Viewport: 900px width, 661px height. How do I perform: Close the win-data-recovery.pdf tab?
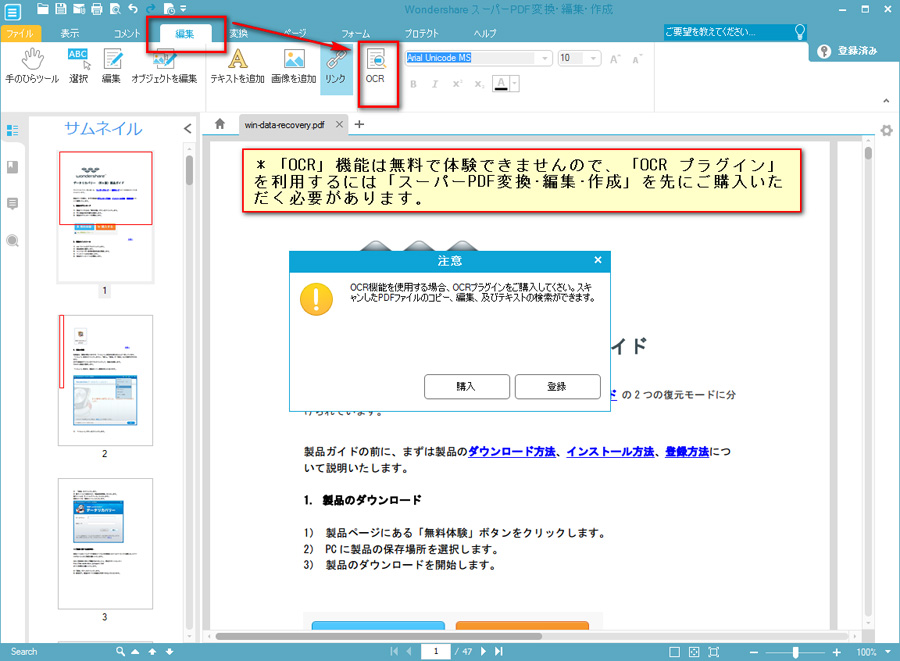[x=339, y=124]
